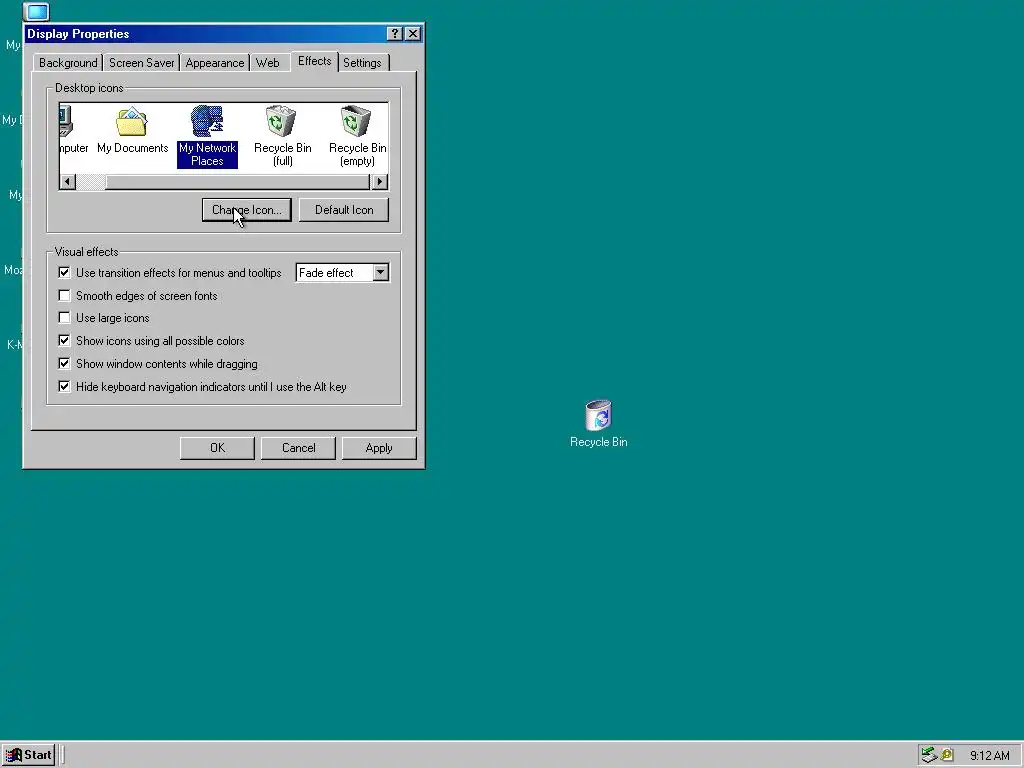
Task: Select the My Documents icon in the list
Action: coord(133,131)
